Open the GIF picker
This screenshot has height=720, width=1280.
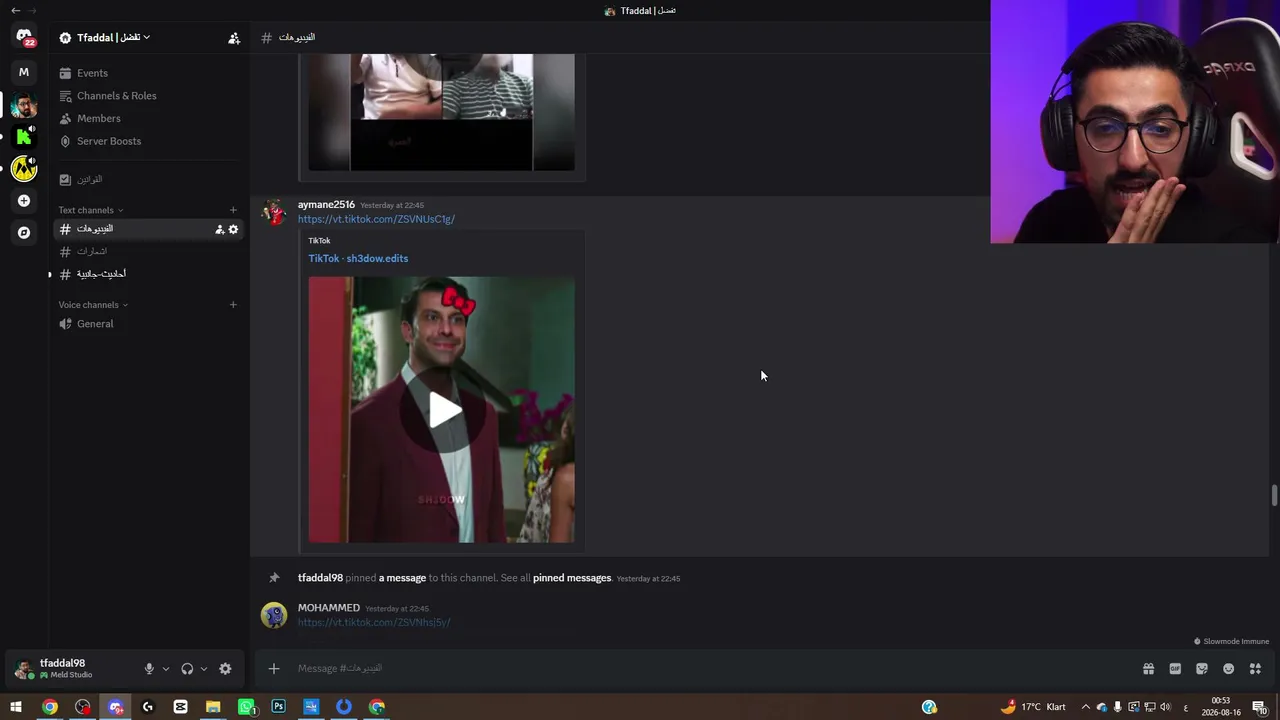1175,669
